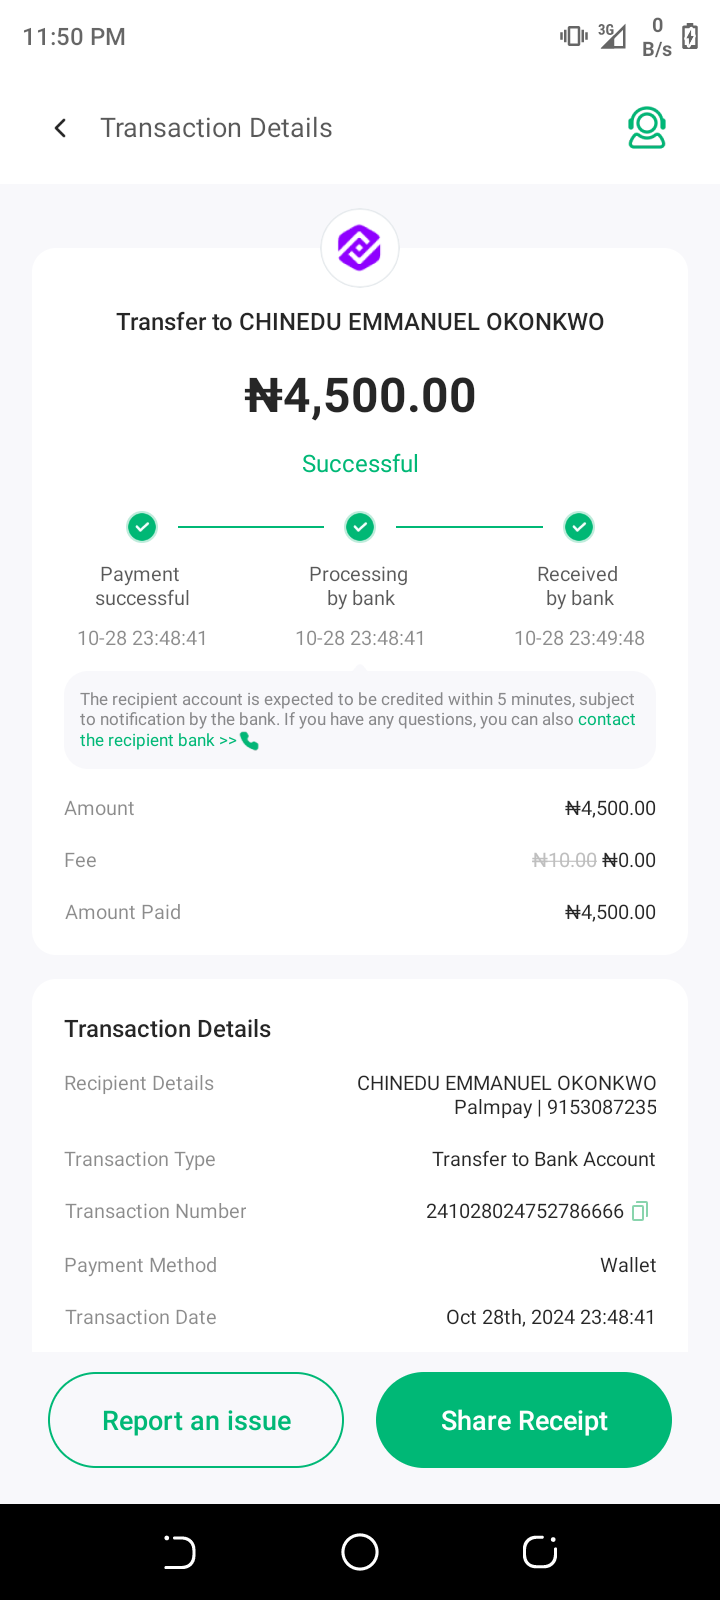The height and width of the screenshot is (1600, 720).
Task: Go back using the header arrow
Action: click(x=61, y=128)
